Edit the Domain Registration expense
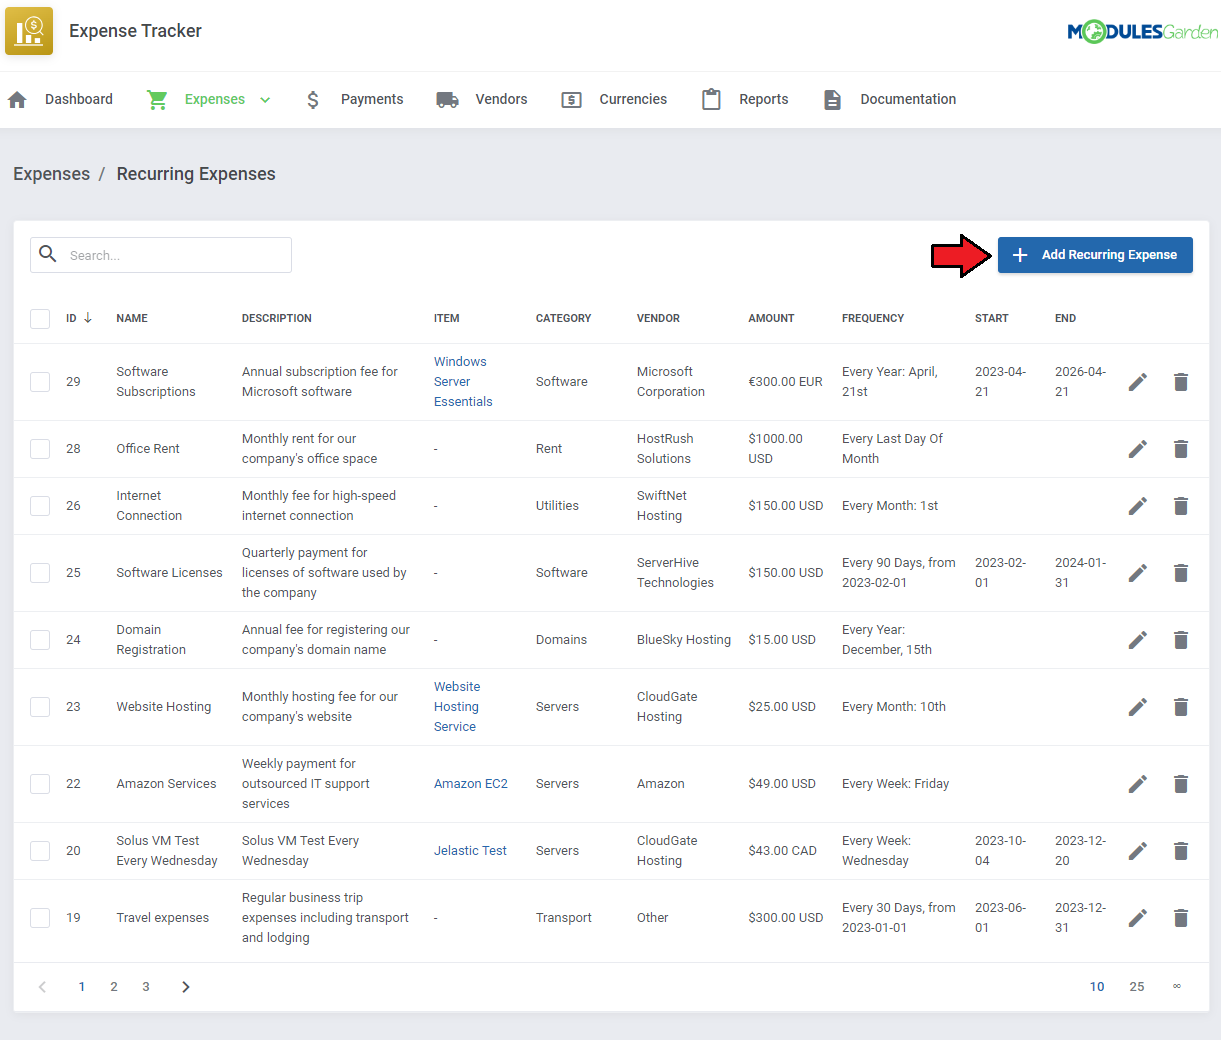The height and width of the screenshot is (1040, 1221). tap(1138, 640)
